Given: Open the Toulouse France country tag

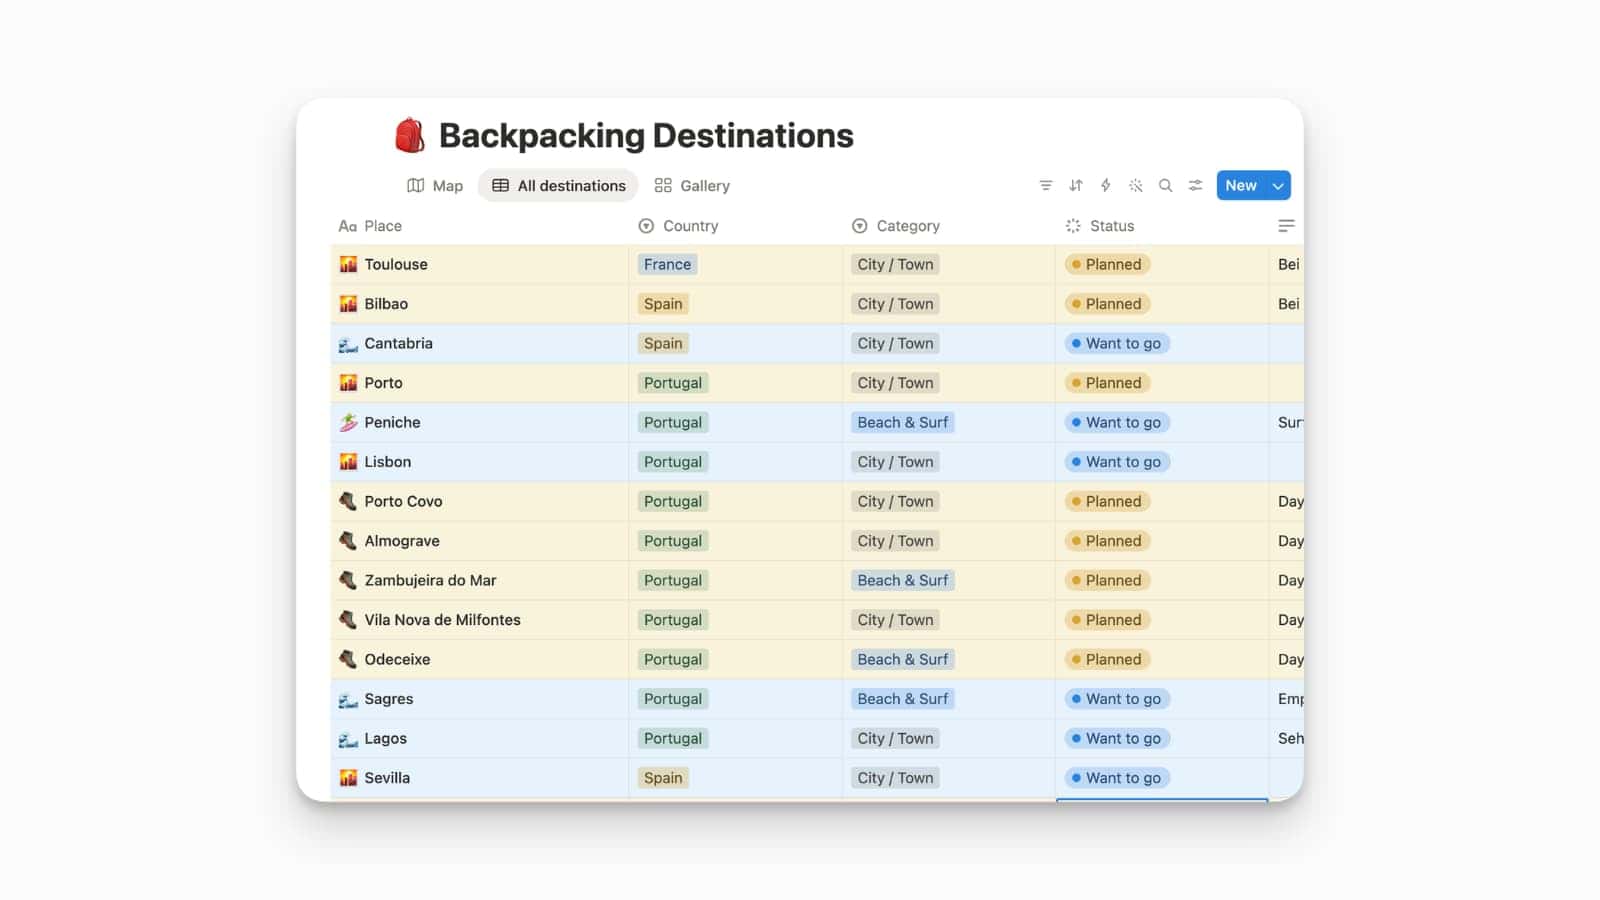Looking at the screenshot, I should coord(667,265).
